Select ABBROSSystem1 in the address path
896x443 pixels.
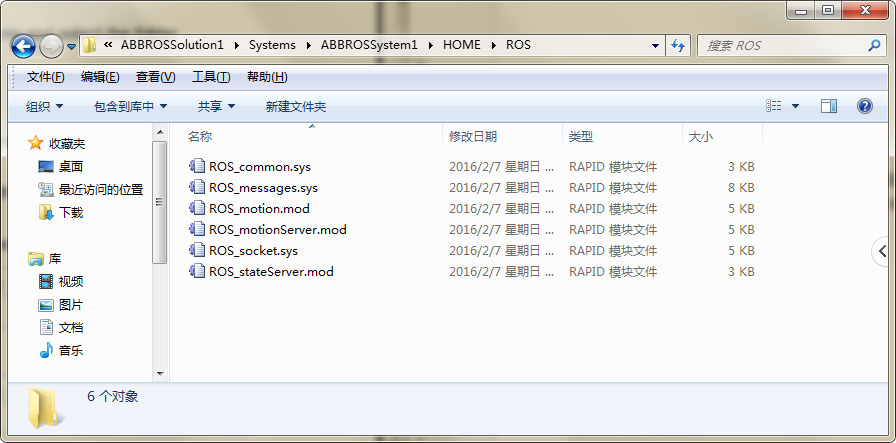(369, 45)
